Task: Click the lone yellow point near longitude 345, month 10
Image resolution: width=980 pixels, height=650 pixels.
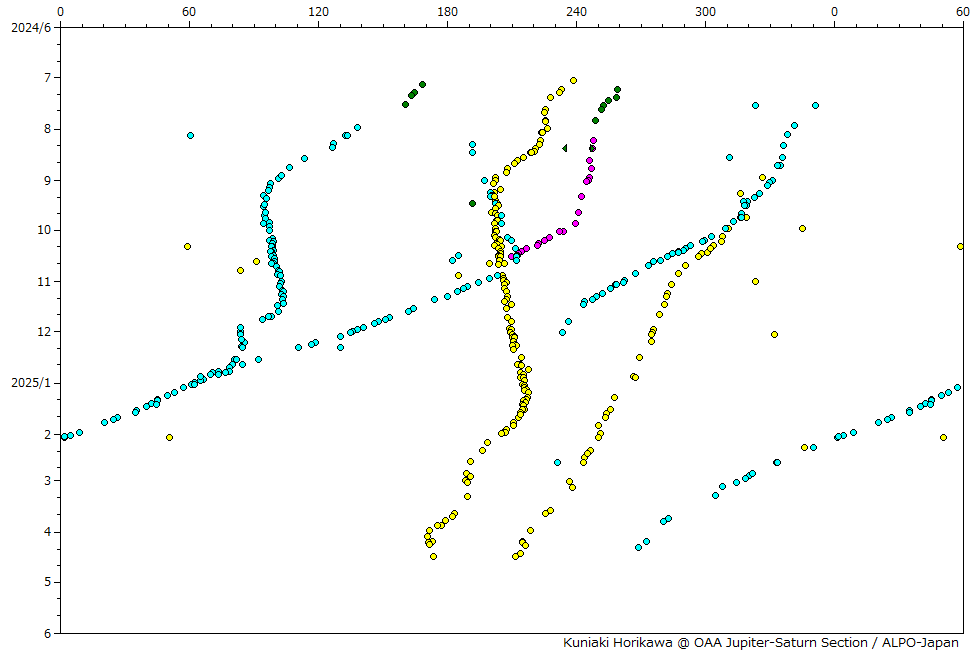Action: [x=802, y=228]
